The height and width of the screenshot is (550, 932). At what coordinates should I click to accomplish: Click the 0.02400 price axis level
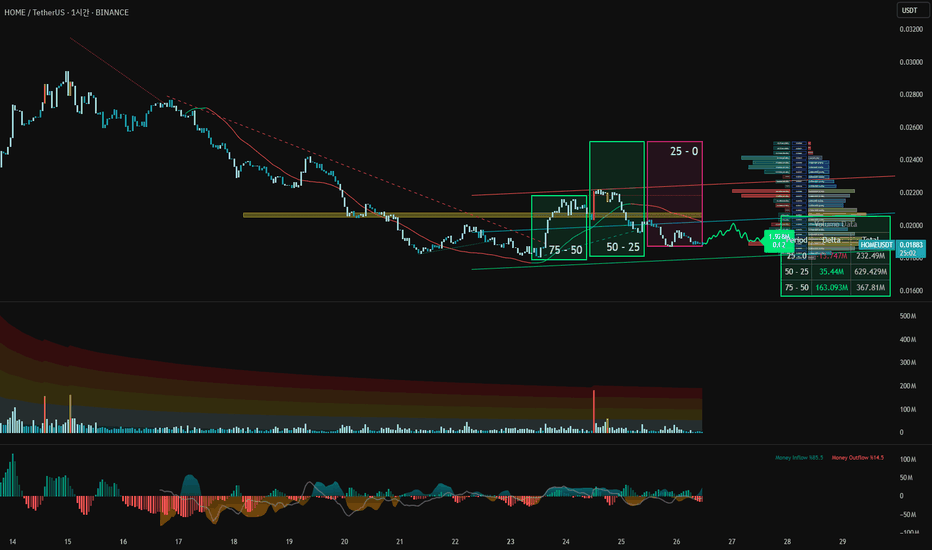tap(911, 160)
